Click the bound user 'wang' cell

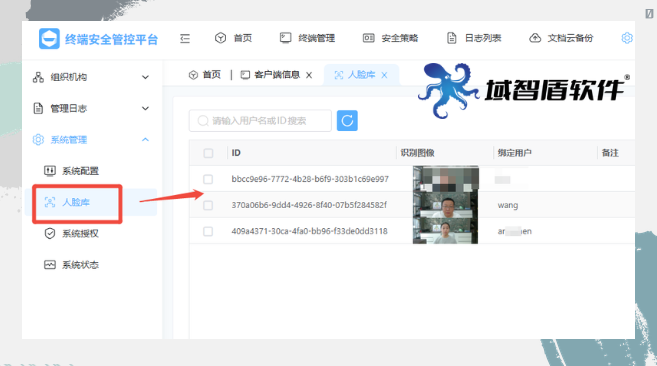508,205
